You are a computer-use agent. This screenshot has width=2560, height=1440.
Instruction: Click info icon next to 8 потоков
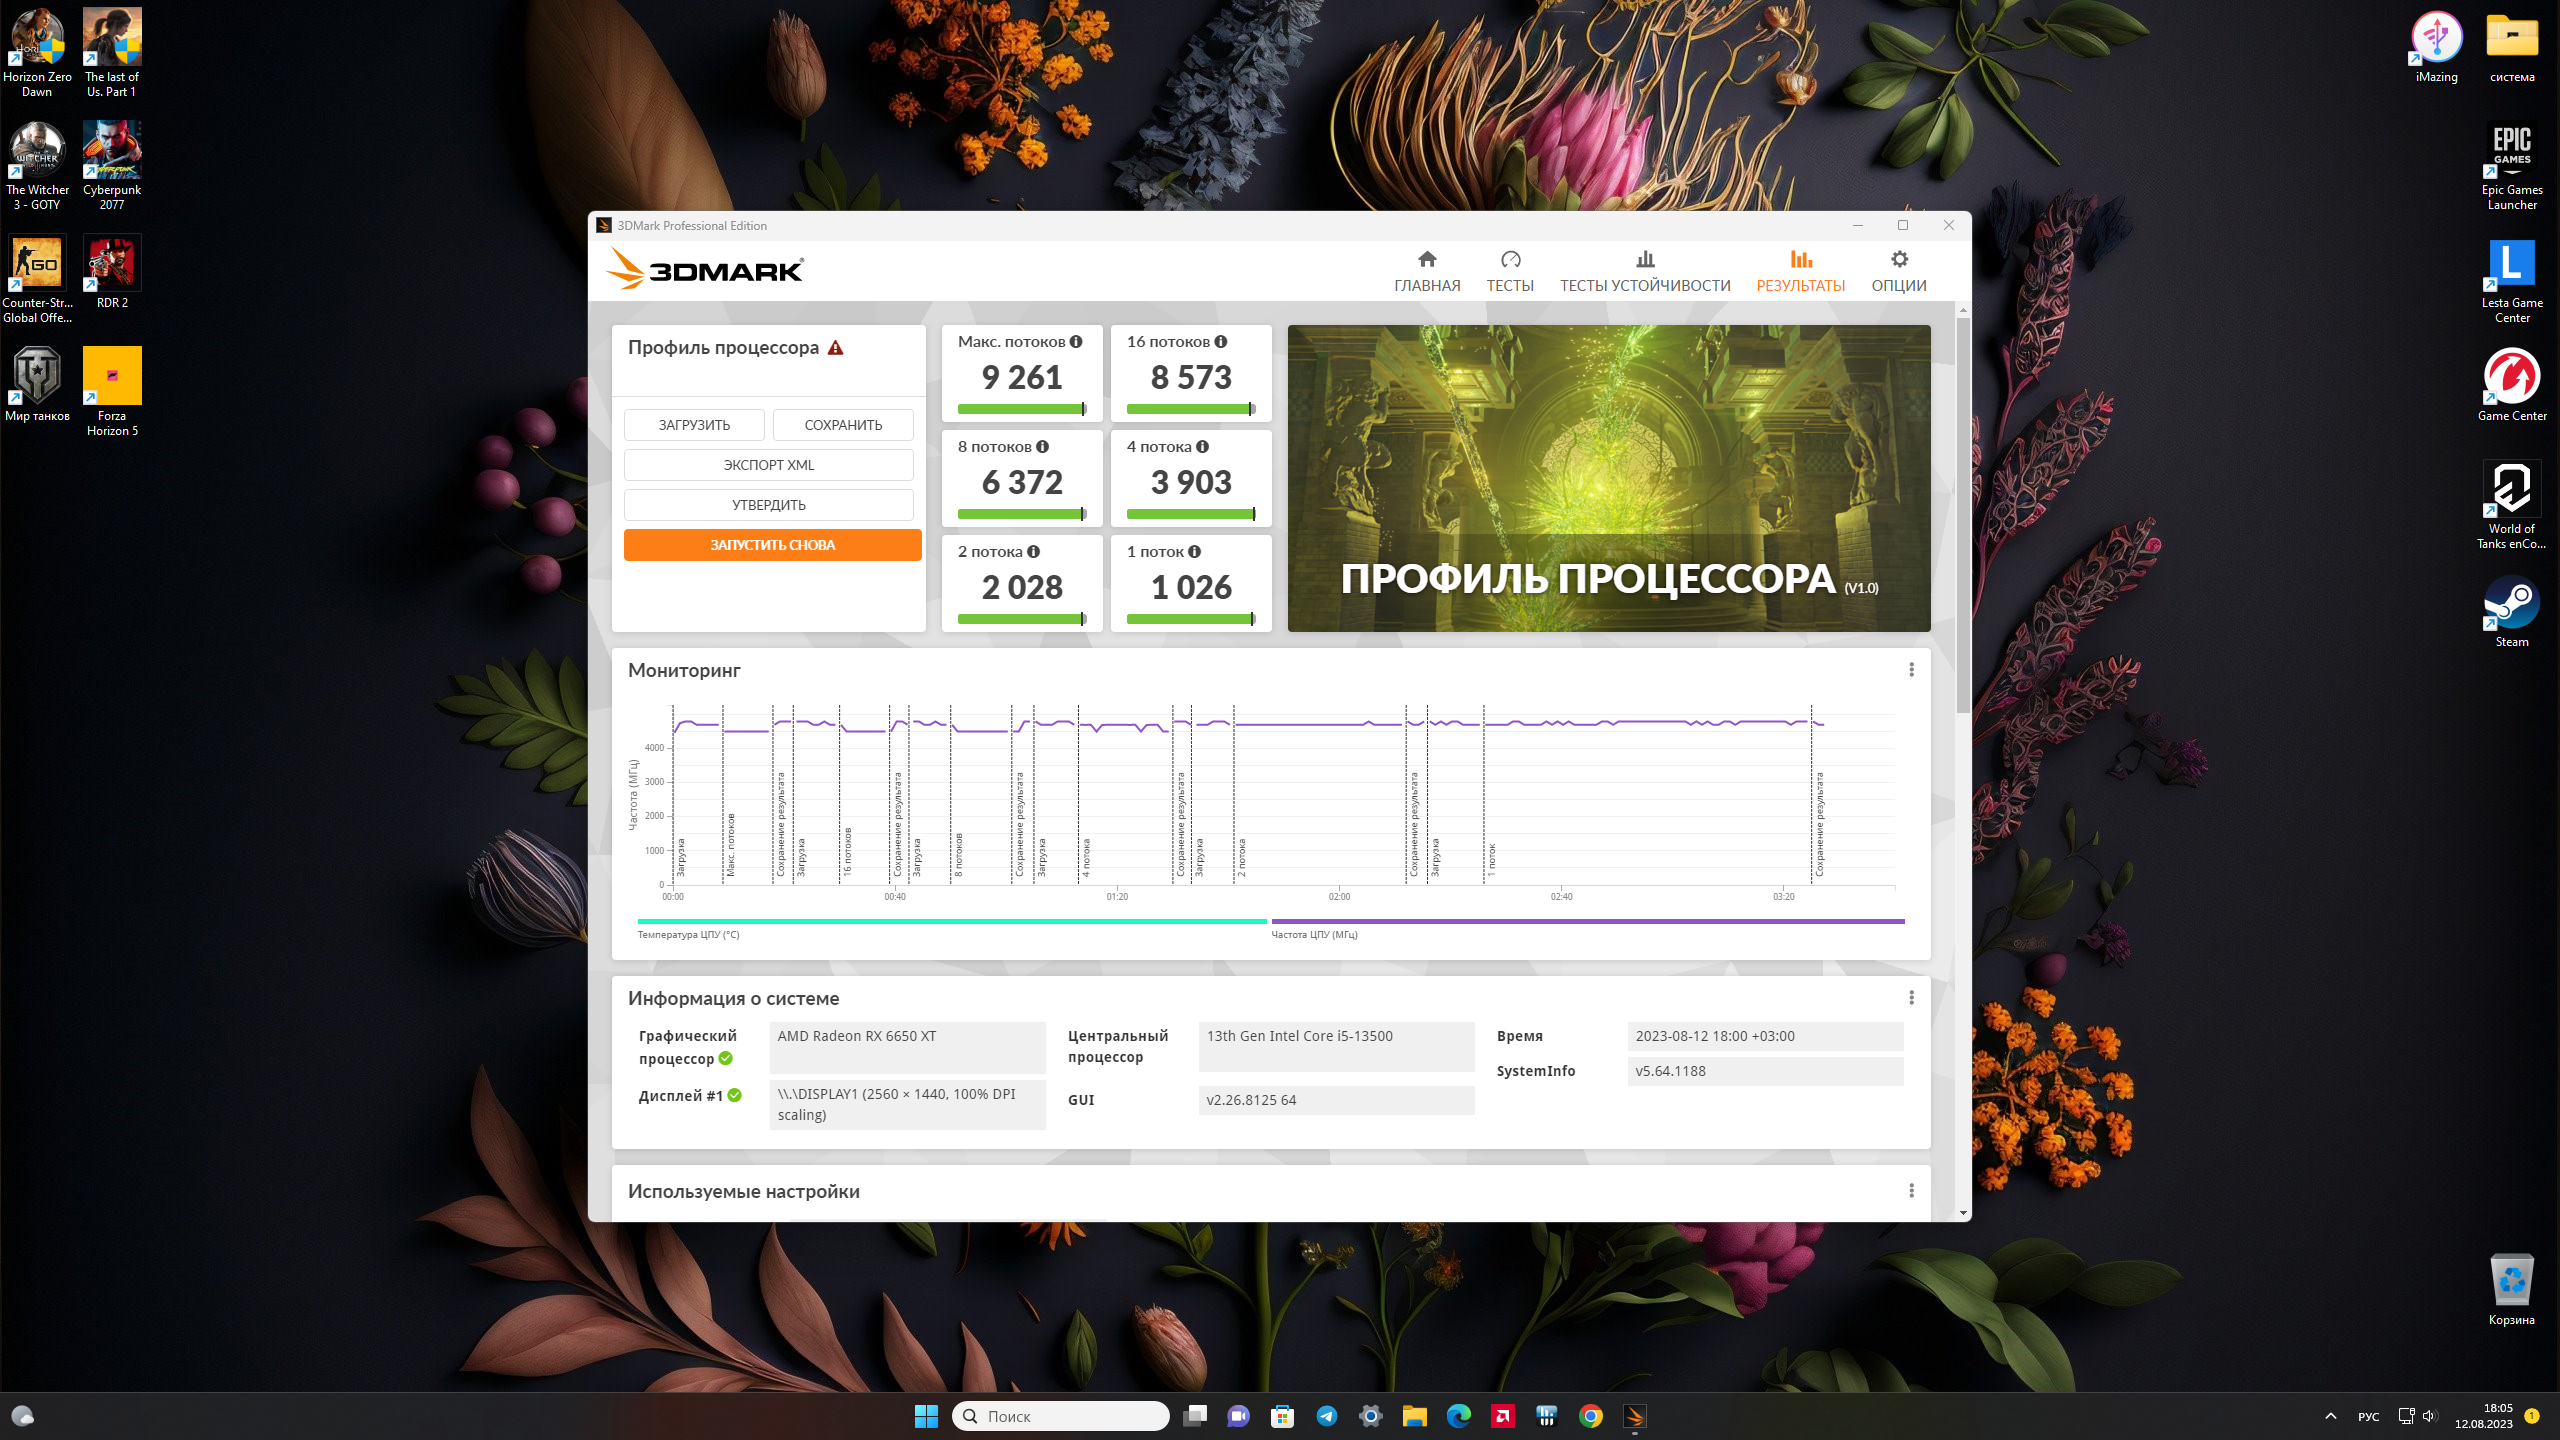click(x=1042, y=447)
